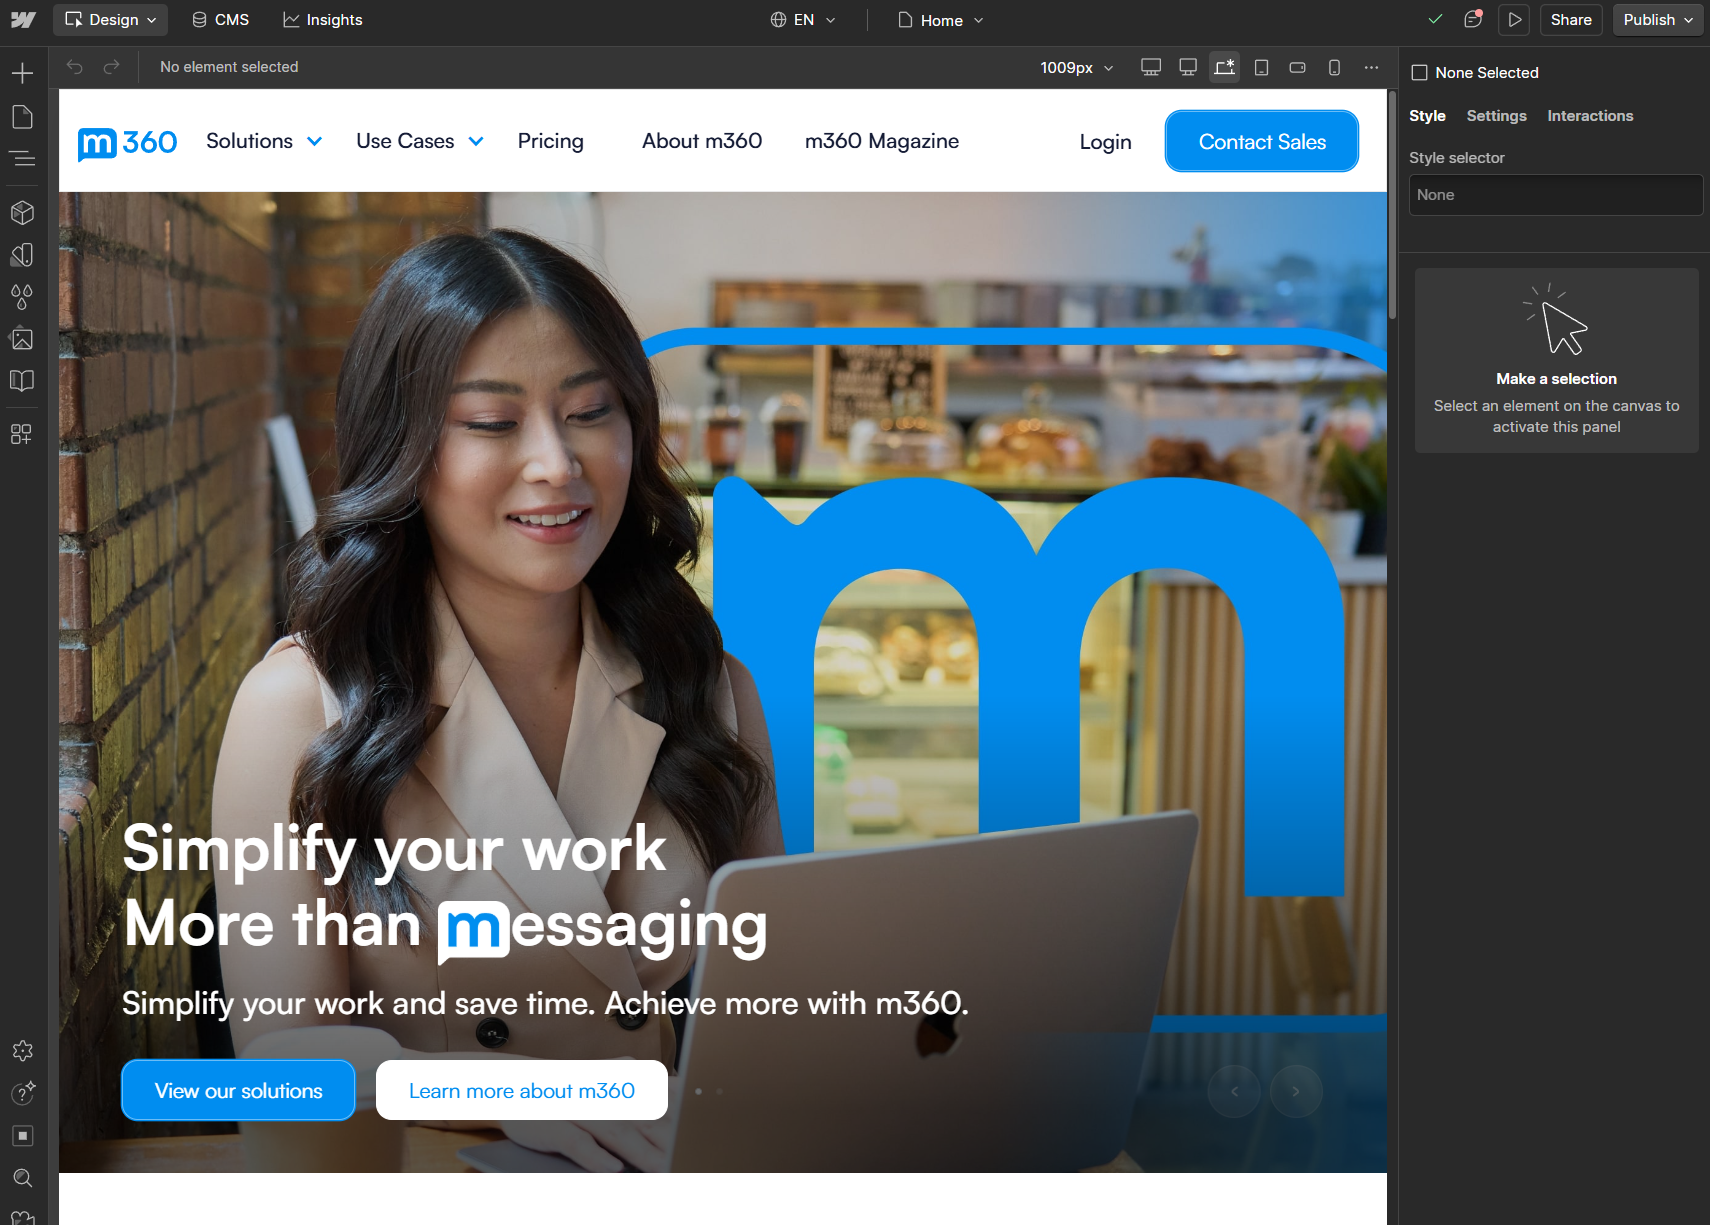Open the Assets image icon
The height and width of the screenshot is (1225, 1710).
tap(22, 339)
